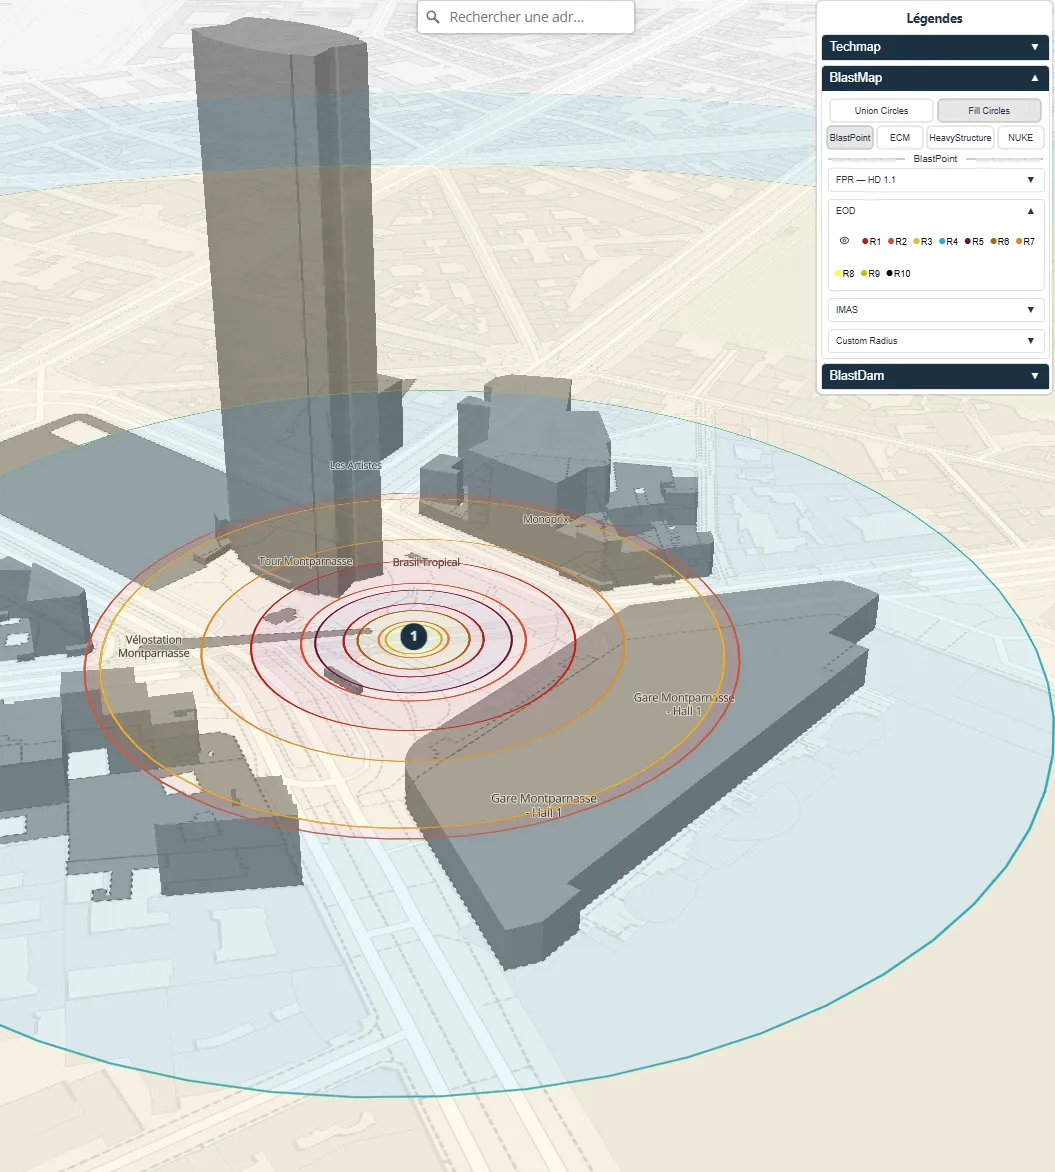
Task: Expand the Techmap legend section
Action: 935,46
